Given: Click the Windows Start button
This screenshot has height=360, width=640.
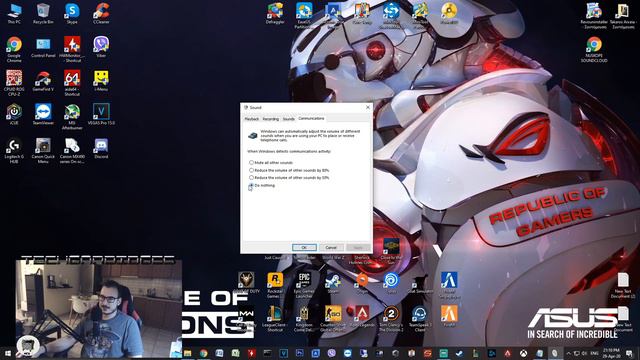Looking at the screenshot, I should click(7, 353).
